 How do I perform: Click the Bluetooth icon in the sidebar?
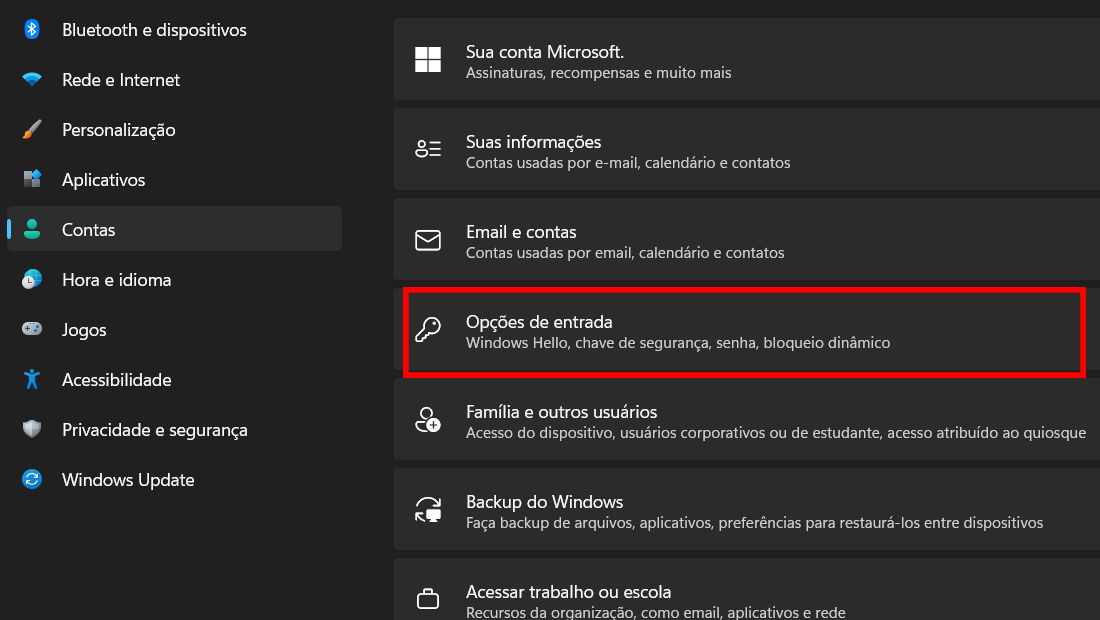click(32, 29)
